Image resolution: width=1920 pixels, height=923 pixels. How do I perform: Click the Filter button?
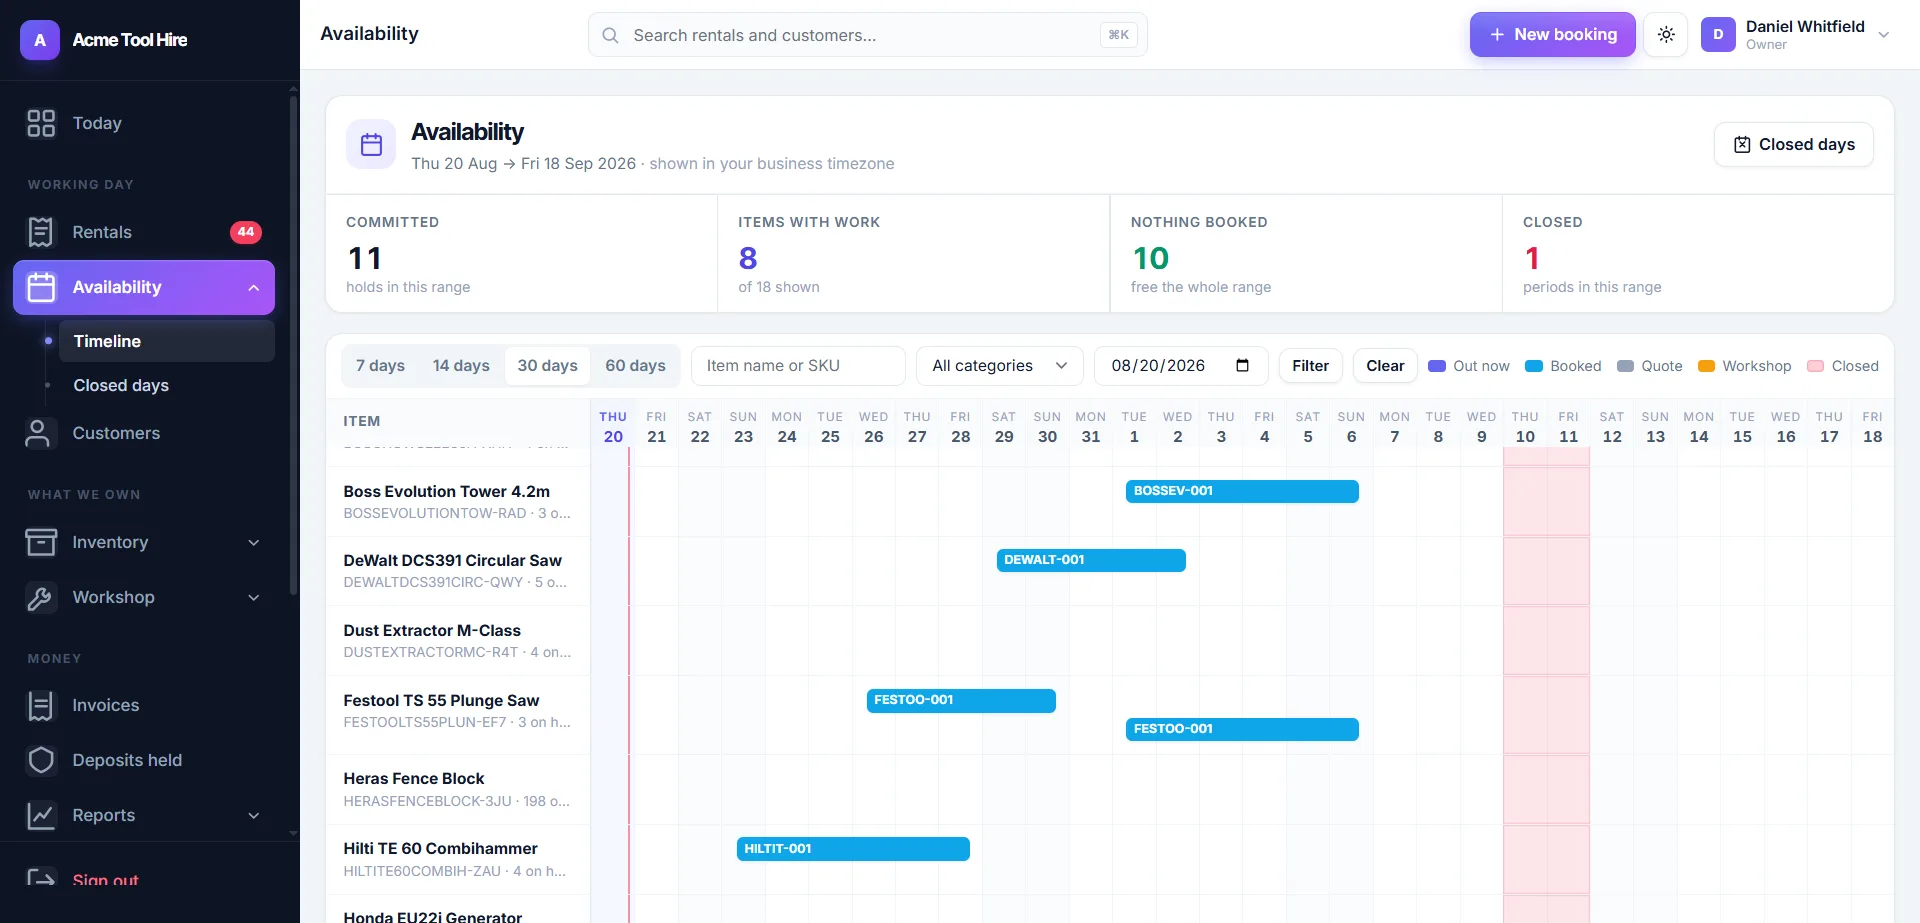point(1310,366)
